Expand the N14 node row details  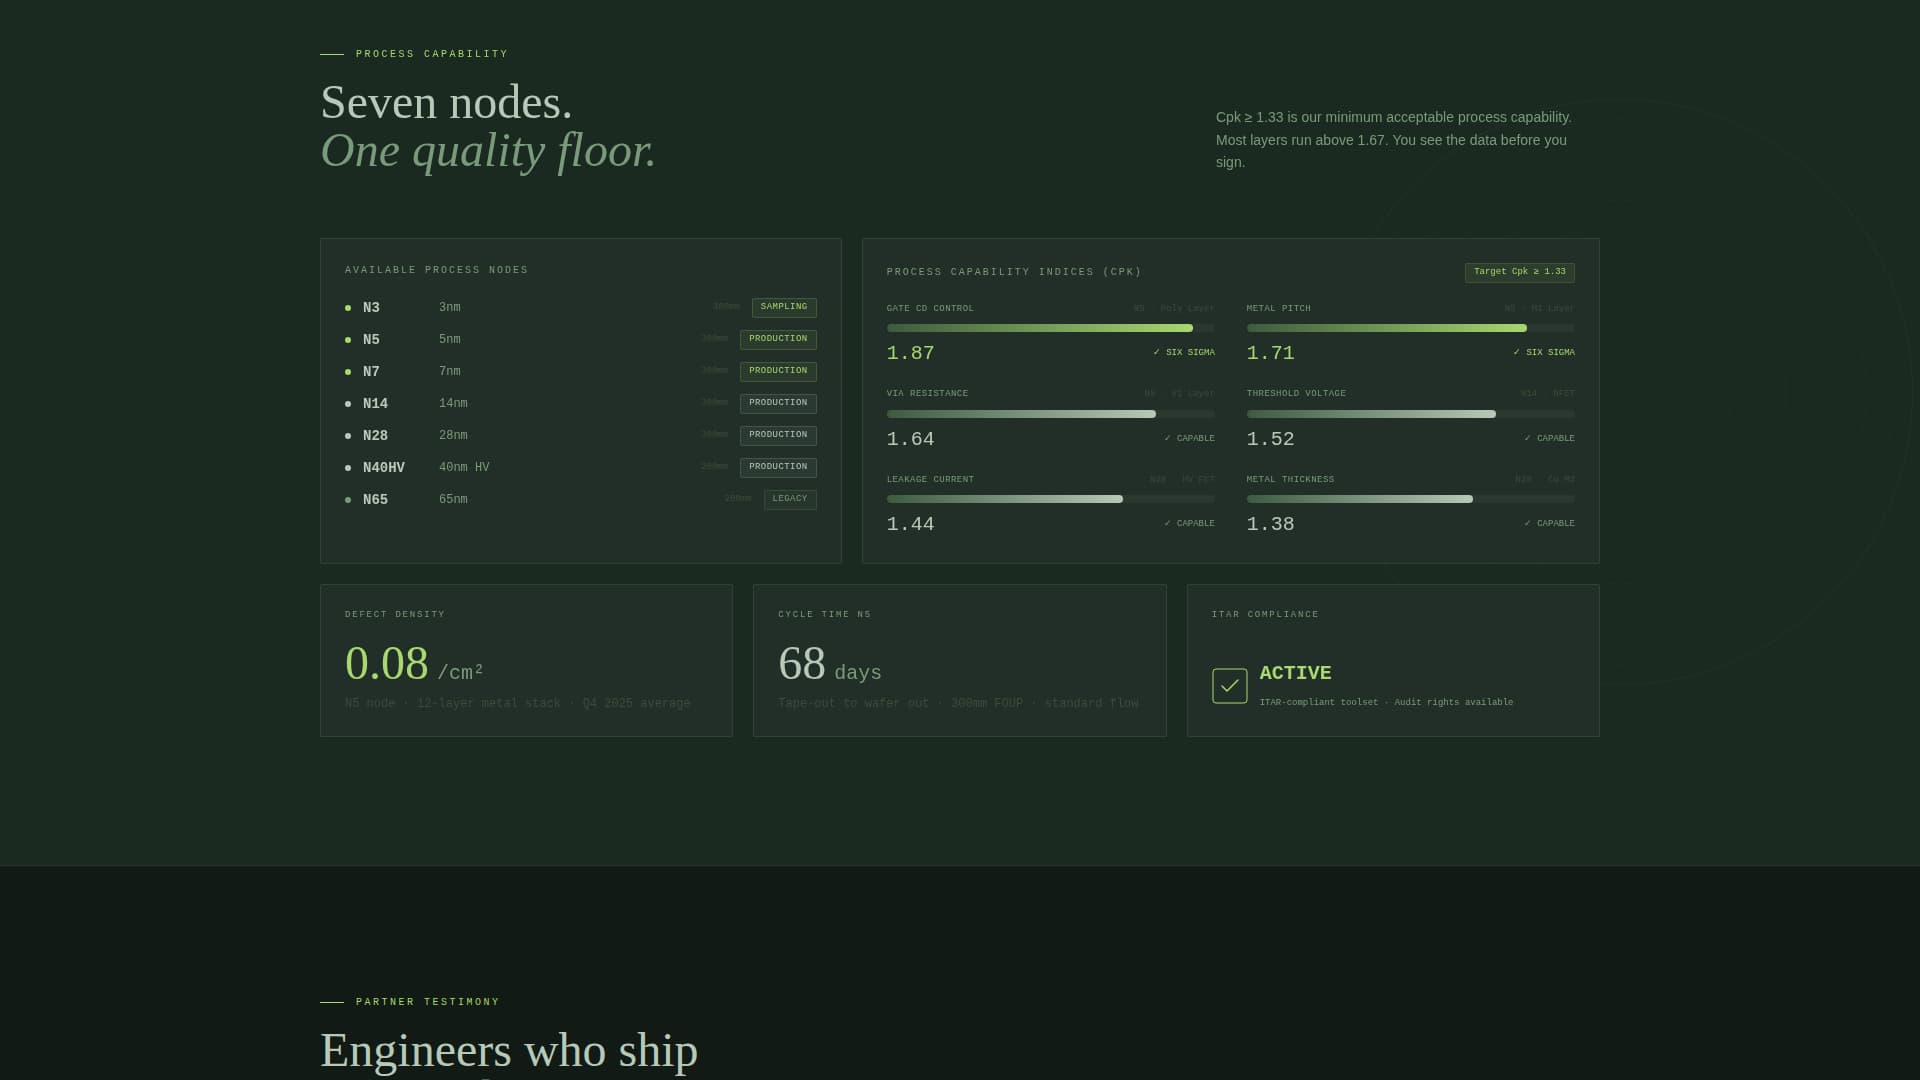click(x=375, y=404)
